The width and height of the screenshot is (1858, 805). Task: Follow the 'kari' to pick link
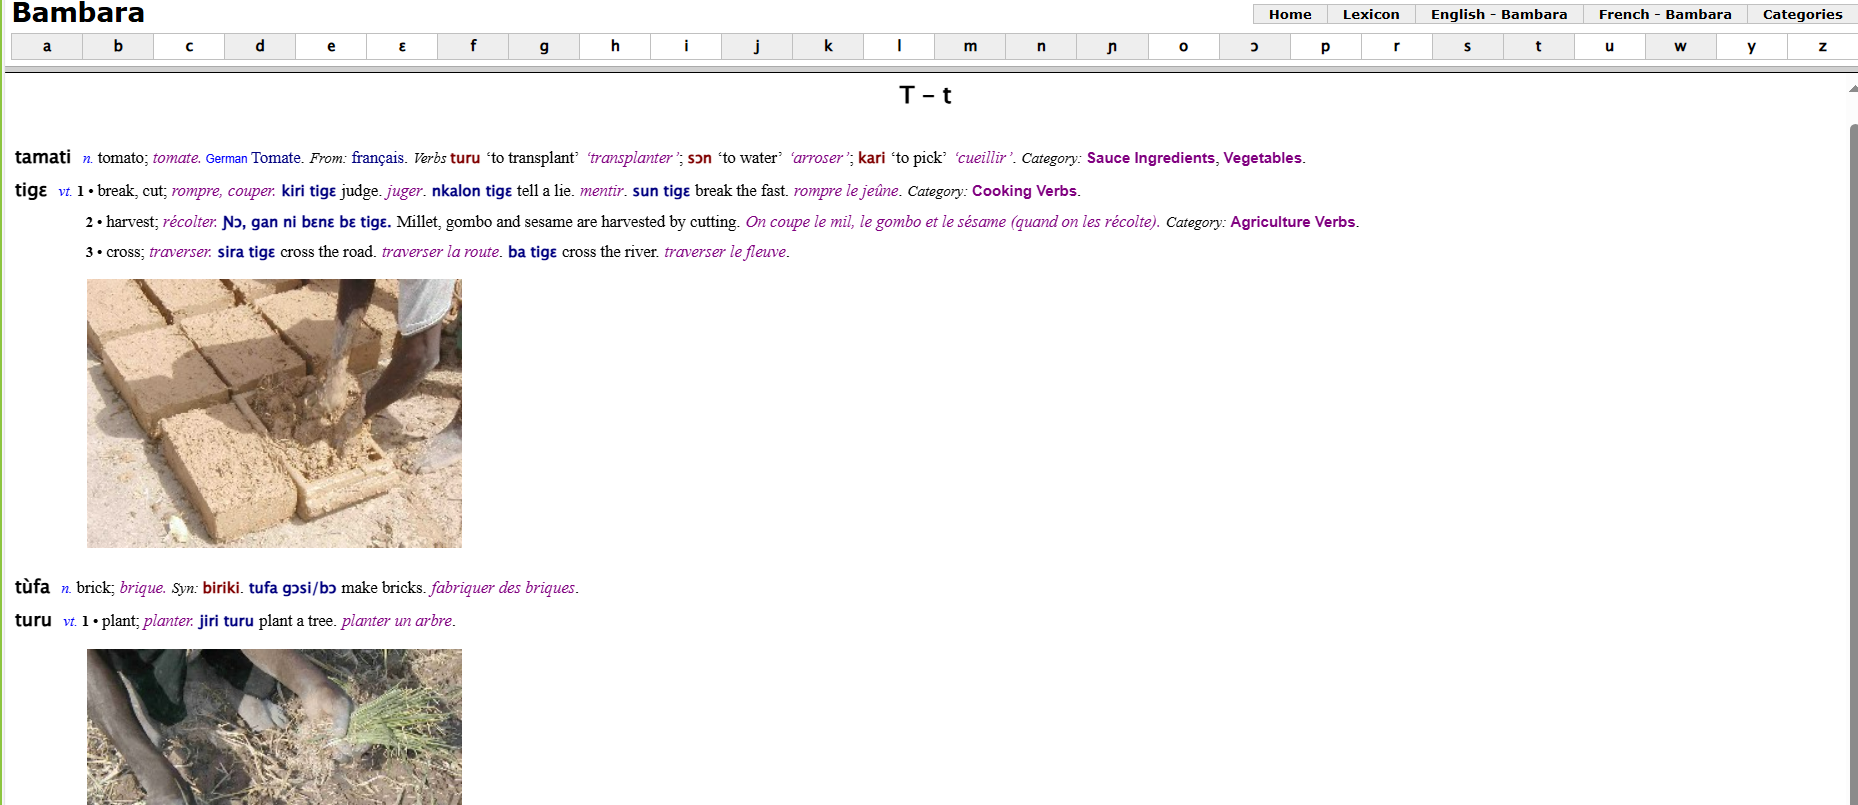point(871,158)
